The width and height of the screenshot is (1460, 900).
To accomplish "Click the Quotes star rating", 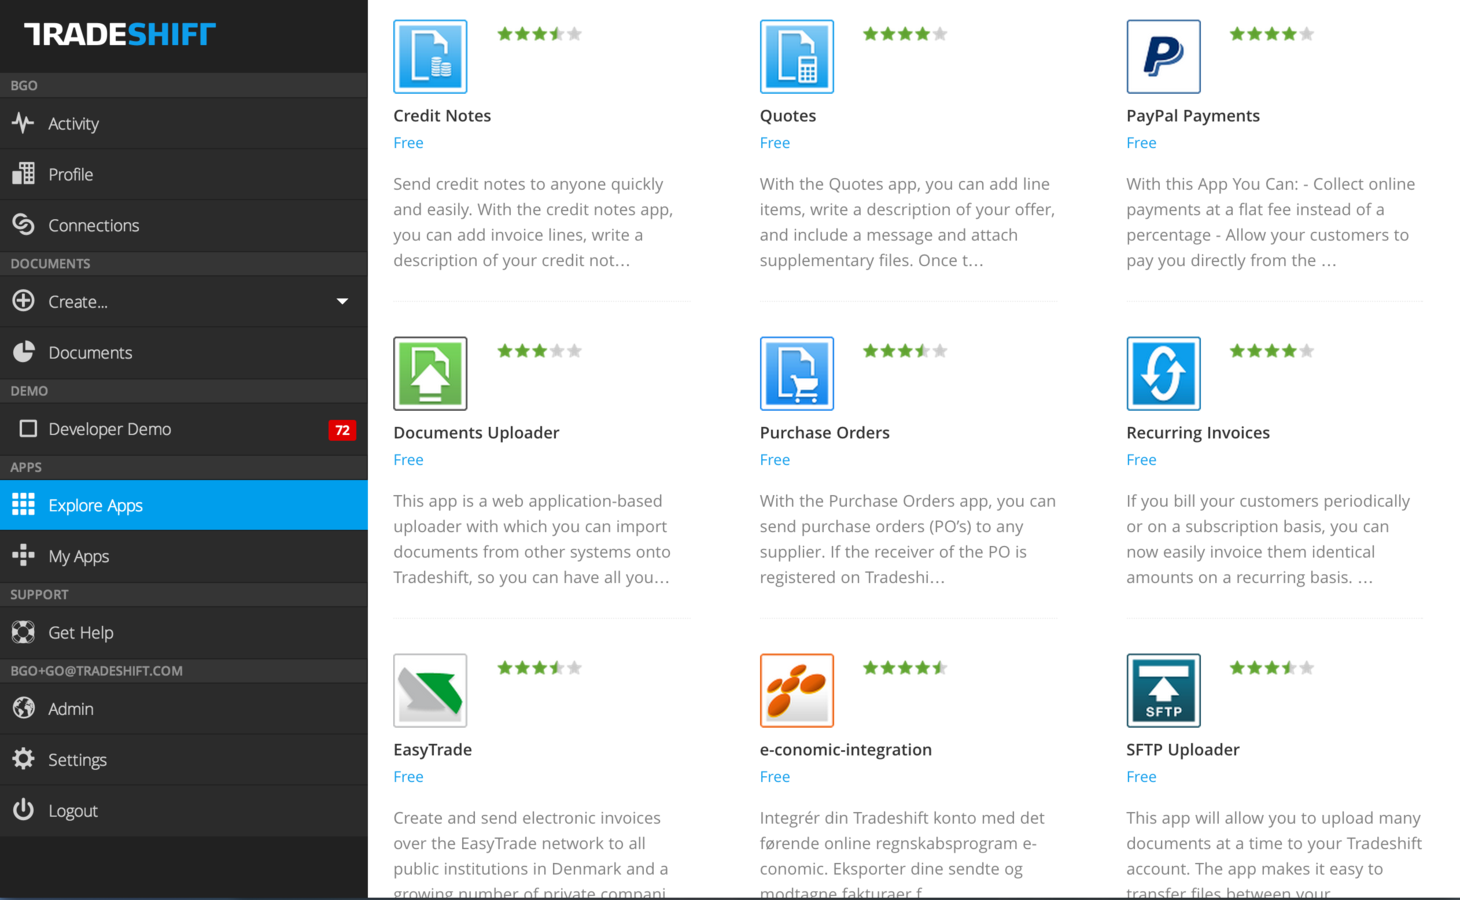I will point(905,34).
